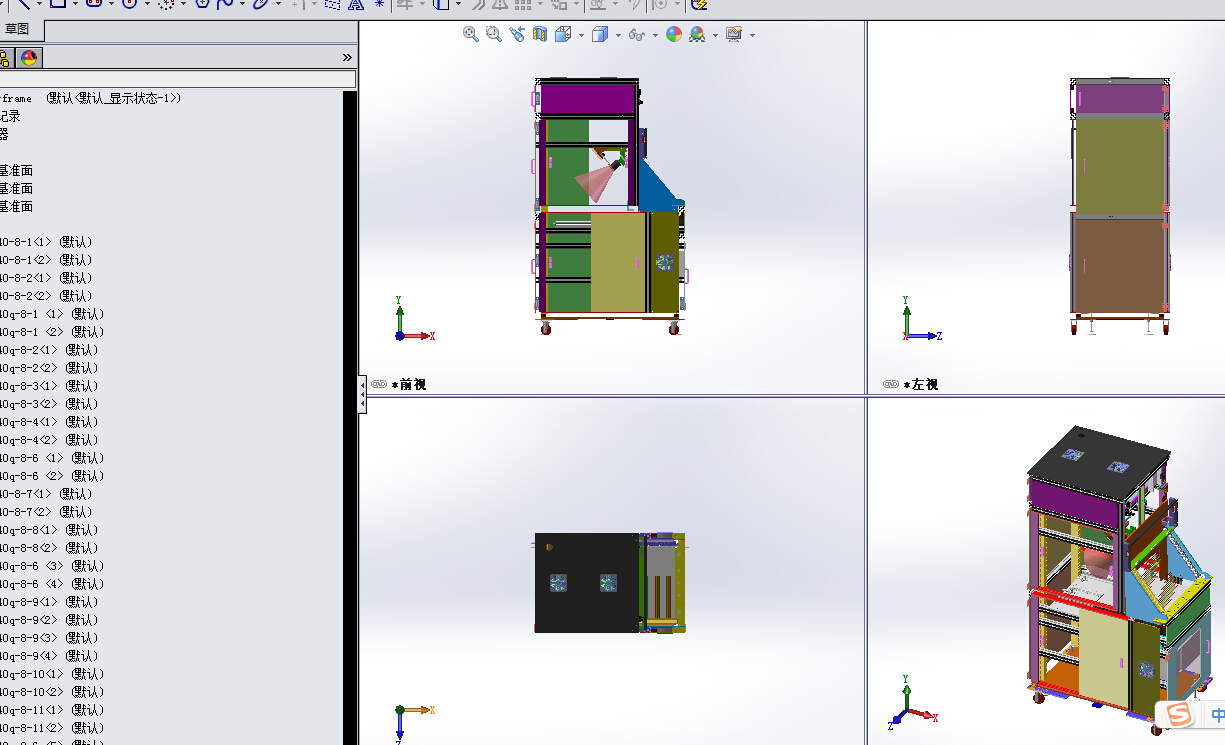Select tree row 40q-8-9<1> (默认)
The height and width of the screenshot is (745, 1225).
[x=49, y=602]
